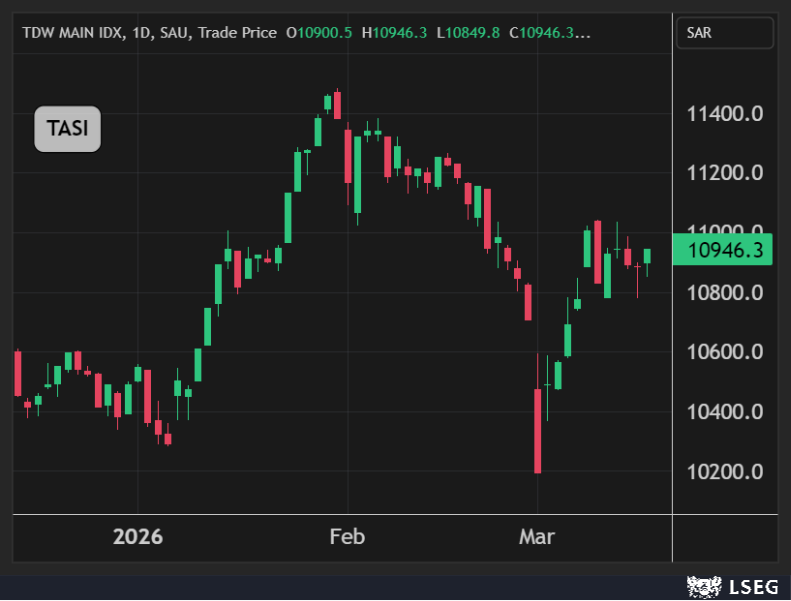This screenshot has width=791, height=601.
Task: Click the TASI label button
Action: click(67, 128)
